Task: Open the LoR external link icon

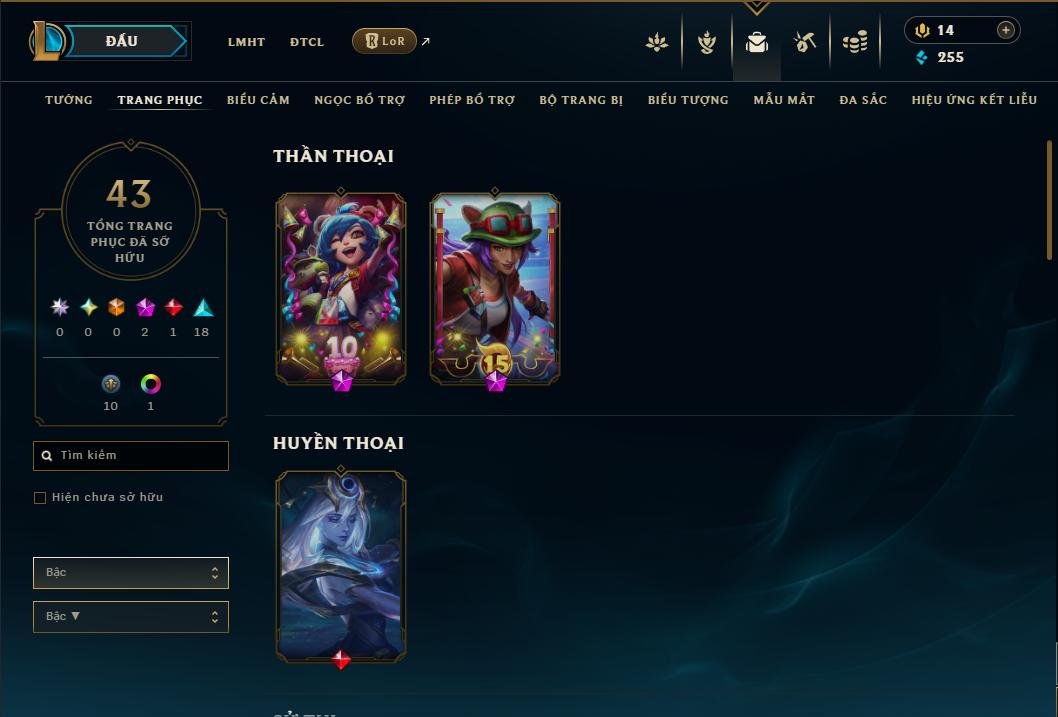Action: click(x=426, y=41)
